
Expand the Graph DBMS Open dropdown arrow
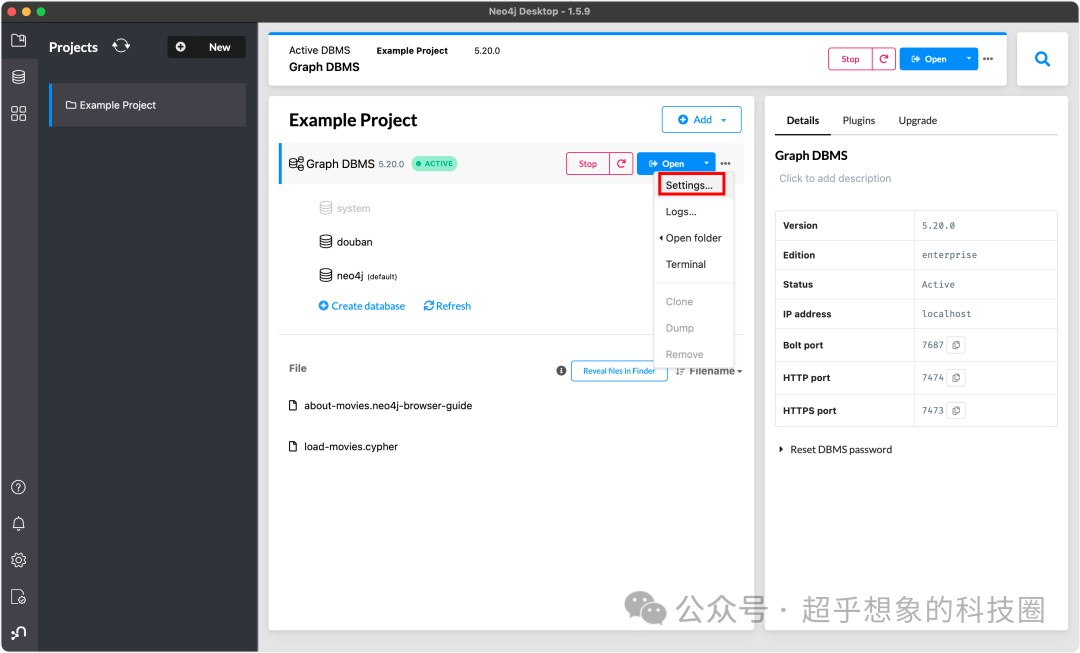tap(706, 164)
